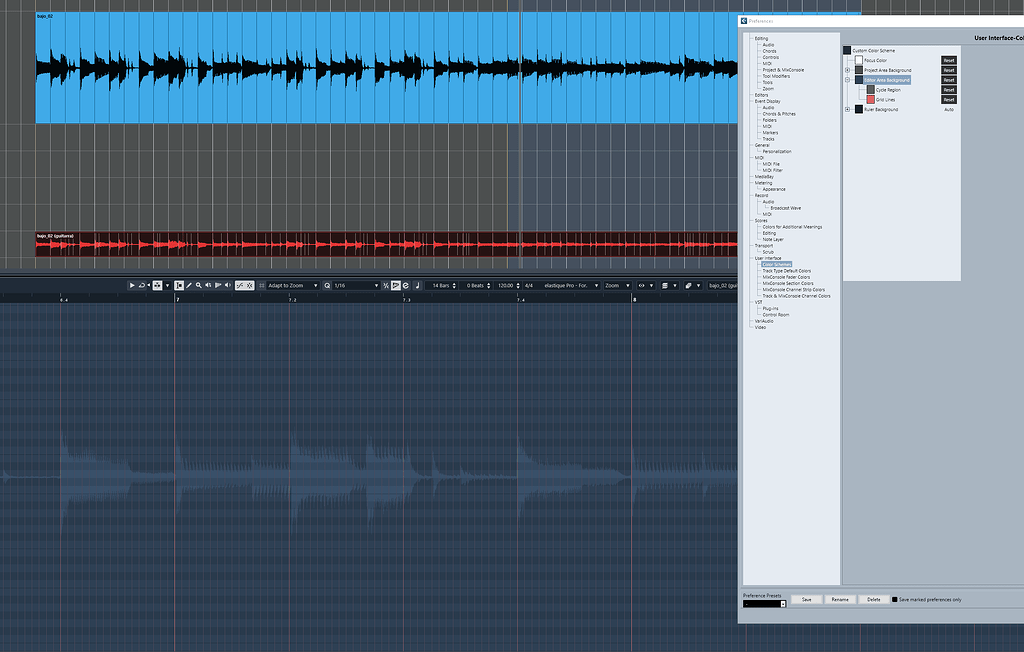Click the Autoscroll icon in the toolbar

pos(156,285)
